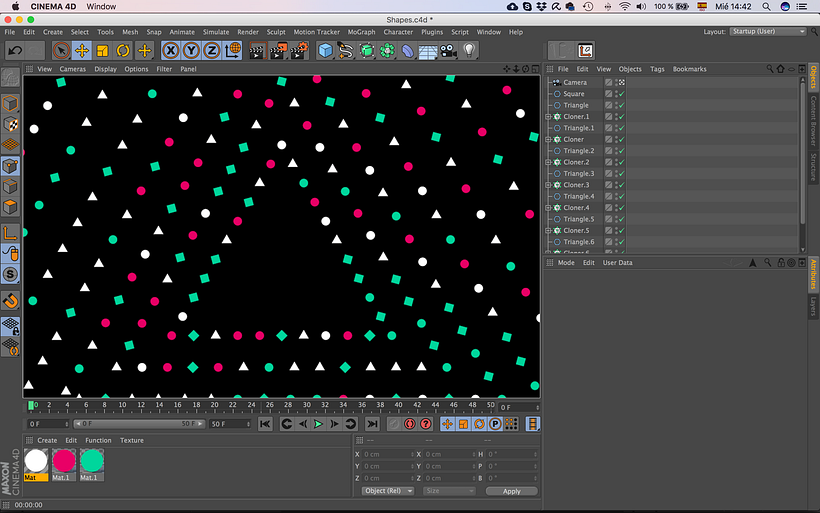Activate the Move tool in top toolbar
820x513 pixels.
tap(82, 51)
